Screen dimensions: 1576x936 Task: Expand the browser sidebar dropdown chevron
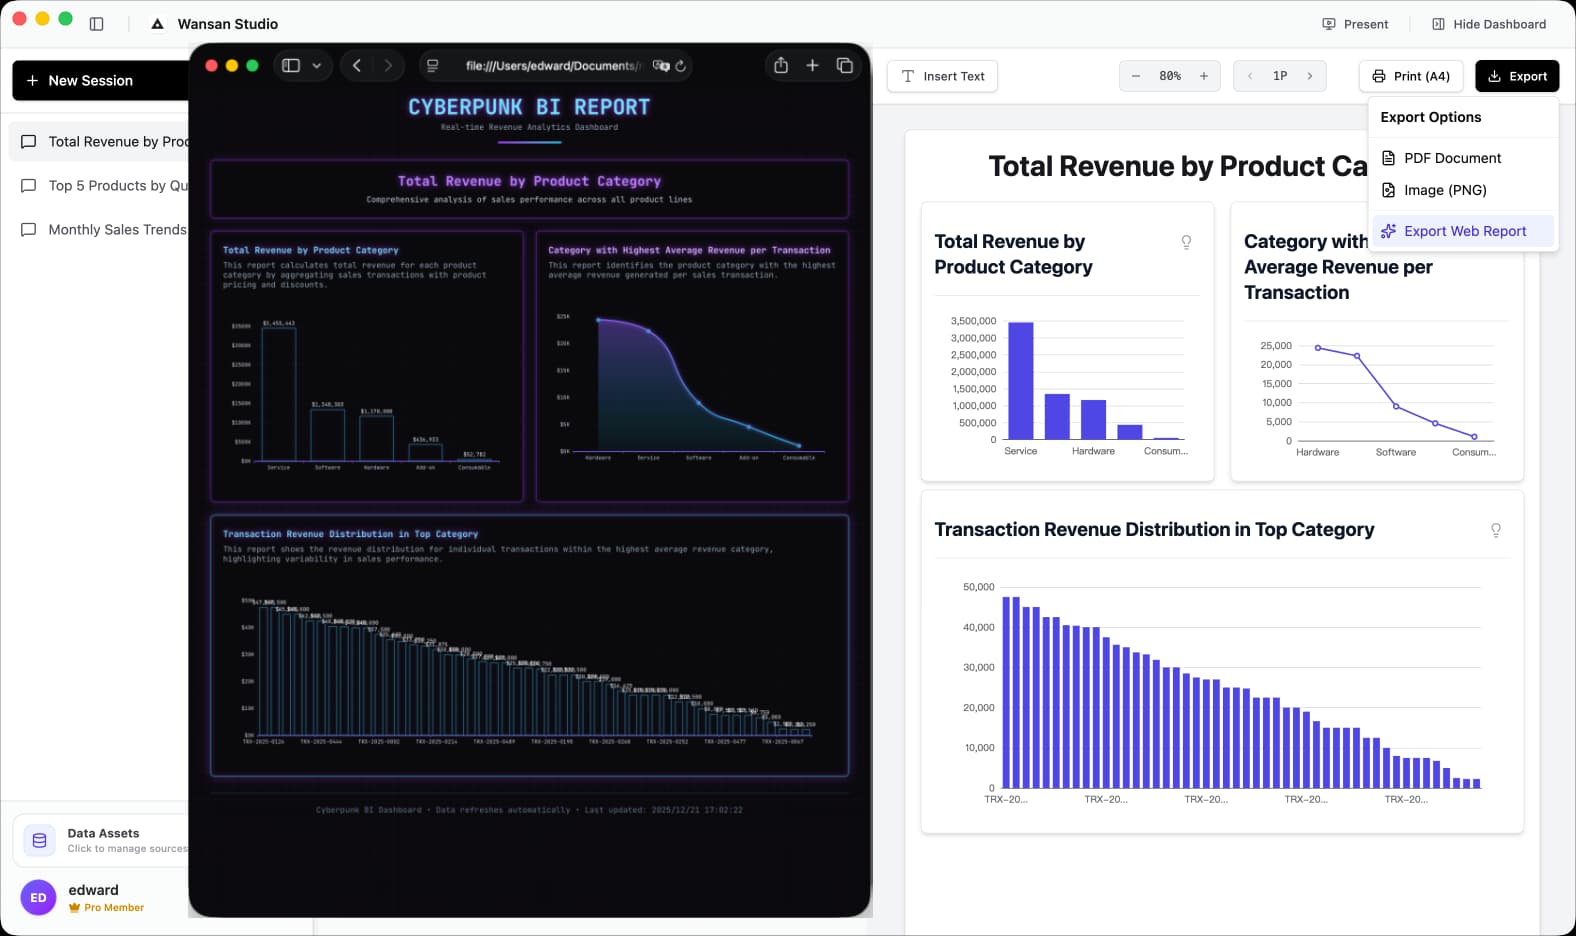tap(317, 66)
